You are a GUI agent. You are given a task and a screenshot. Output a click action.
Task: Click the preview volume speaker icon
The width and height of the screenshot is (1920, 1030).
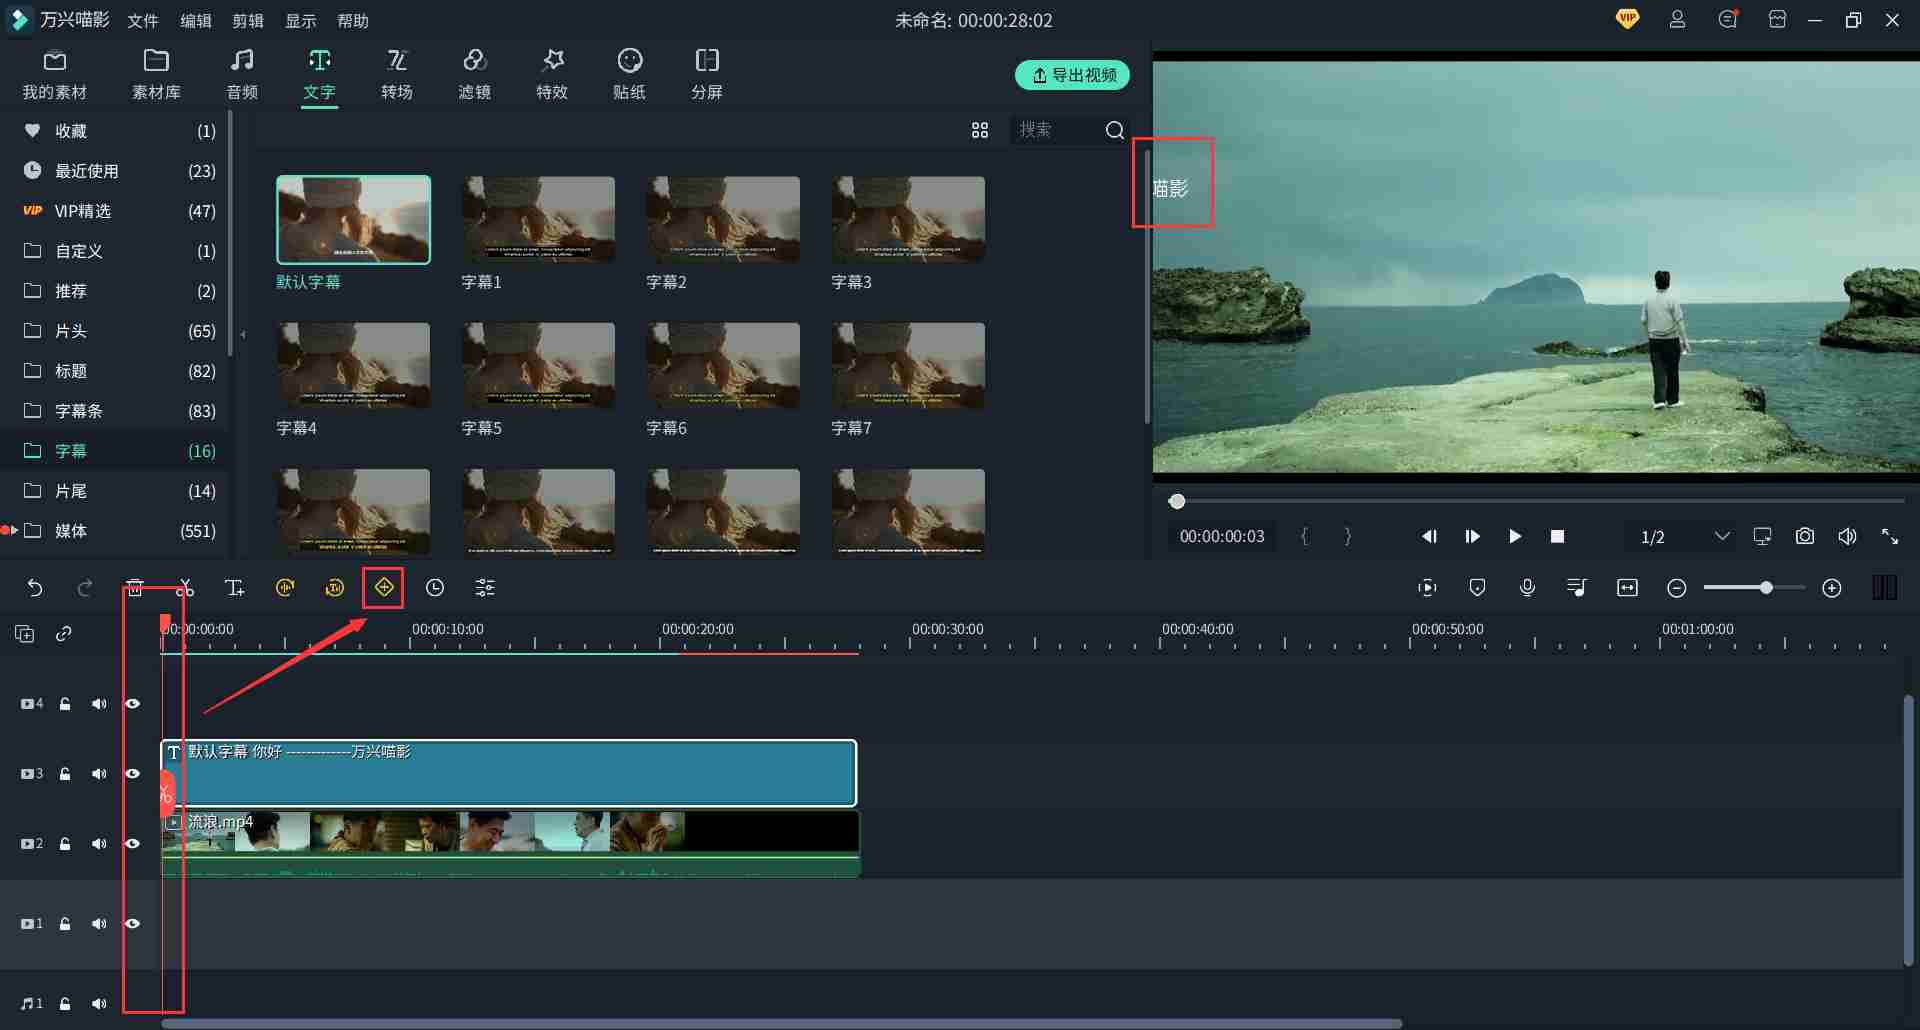1847,537
